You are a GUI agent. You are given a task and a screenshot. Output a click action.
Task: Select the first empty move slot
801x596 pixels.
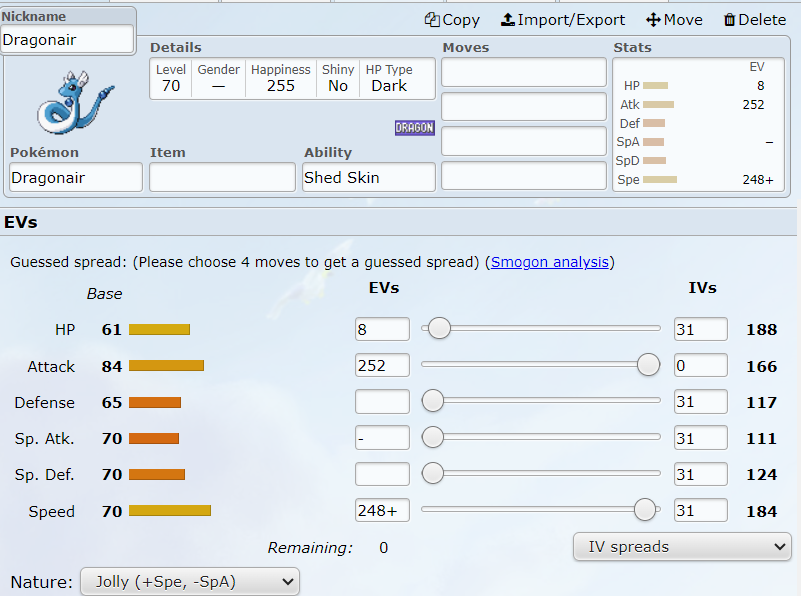[524, 72]
